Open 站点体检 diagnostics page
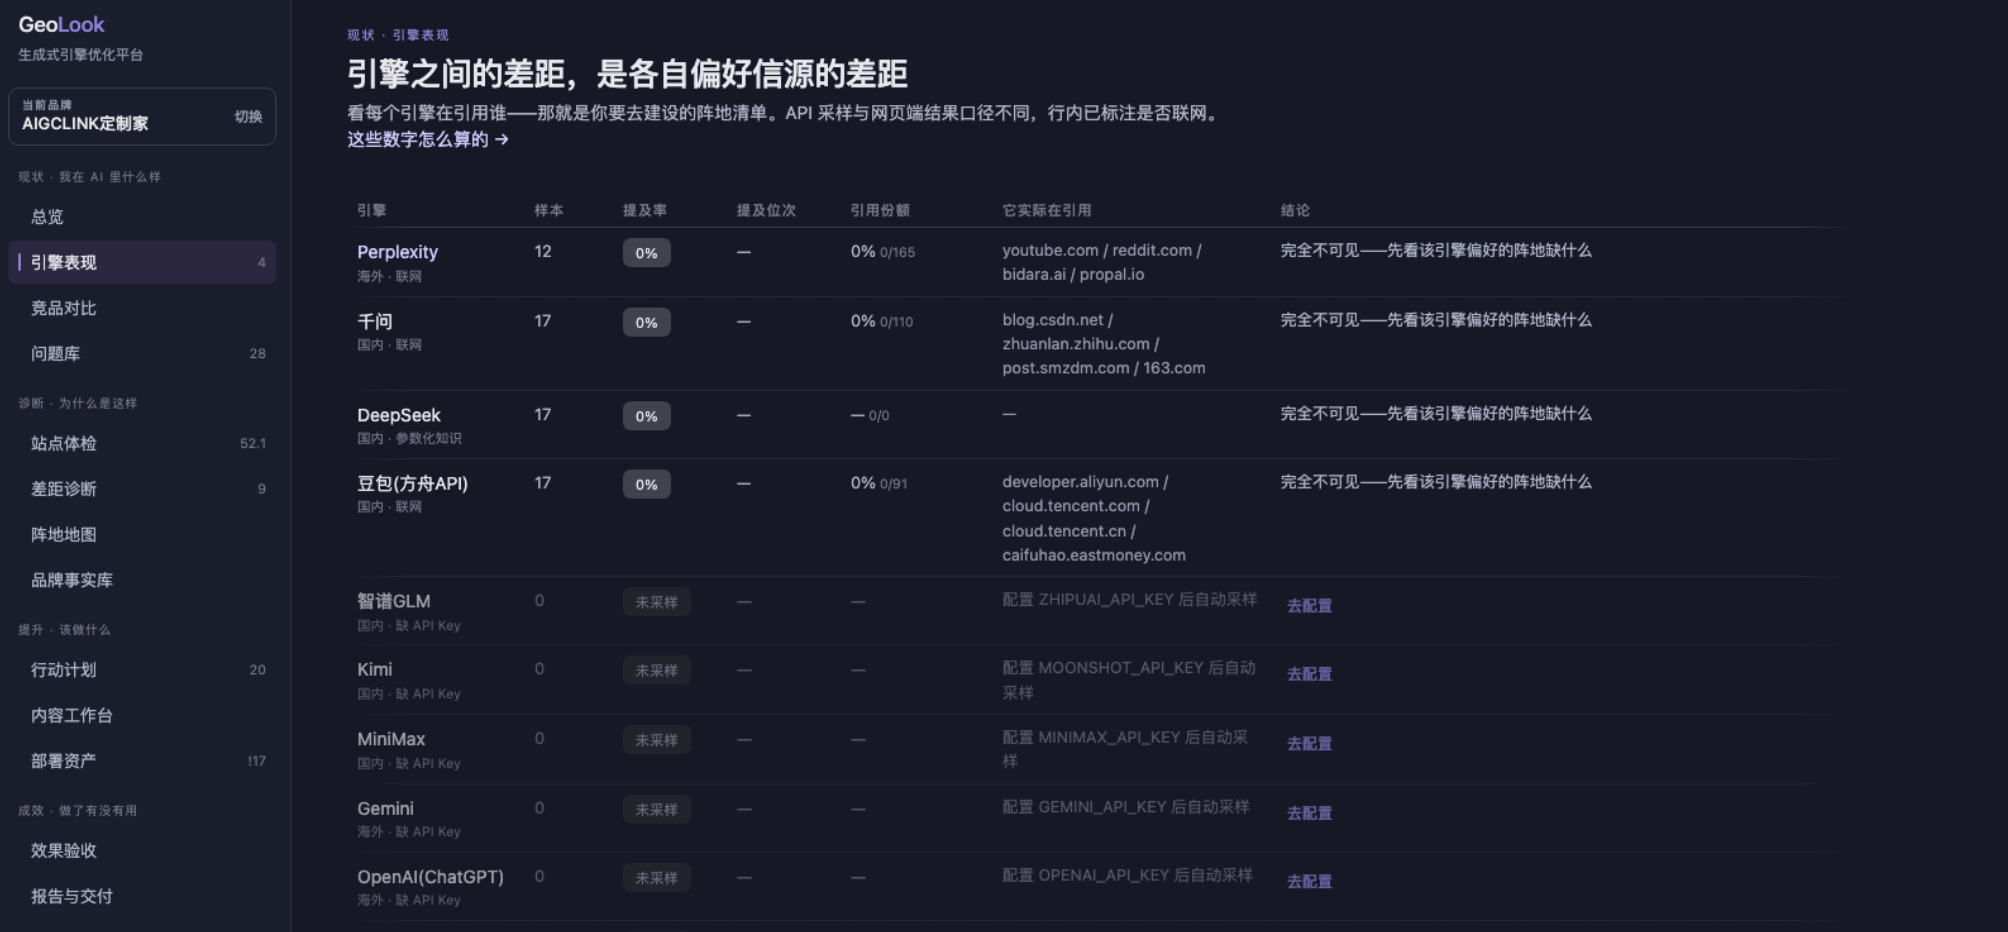The image size is (2008, 932). tap(142, 443)
